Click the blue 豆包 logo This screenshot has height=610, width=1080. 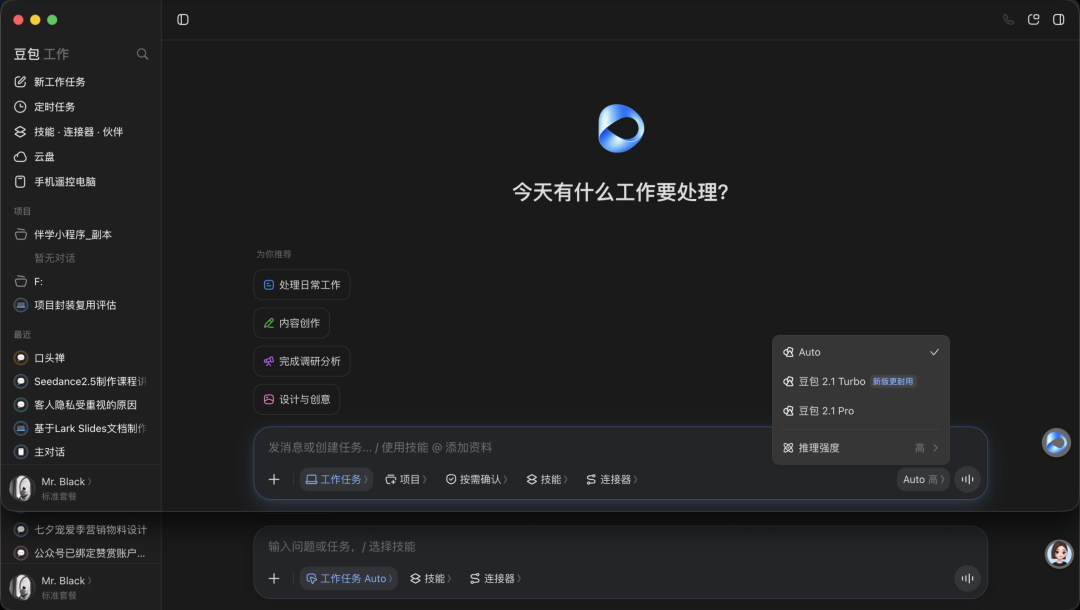coord(621,129)
